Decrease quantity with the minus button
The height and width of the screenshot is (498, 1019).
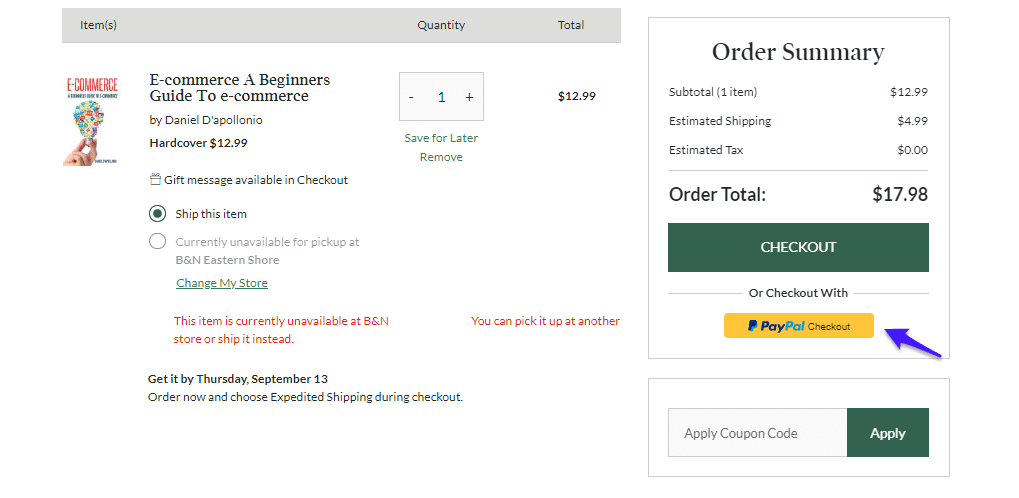coord(411,97)
